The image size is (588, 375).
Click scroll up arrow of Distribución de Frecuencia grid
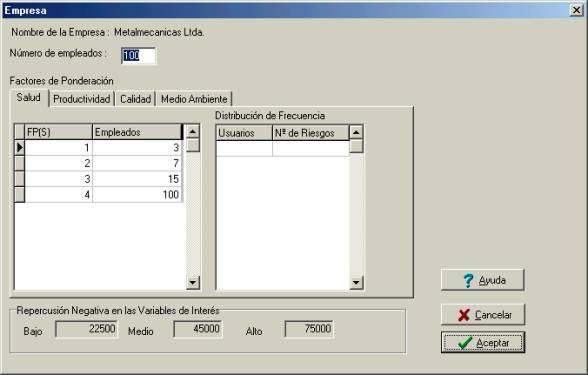tap(356, 132)
